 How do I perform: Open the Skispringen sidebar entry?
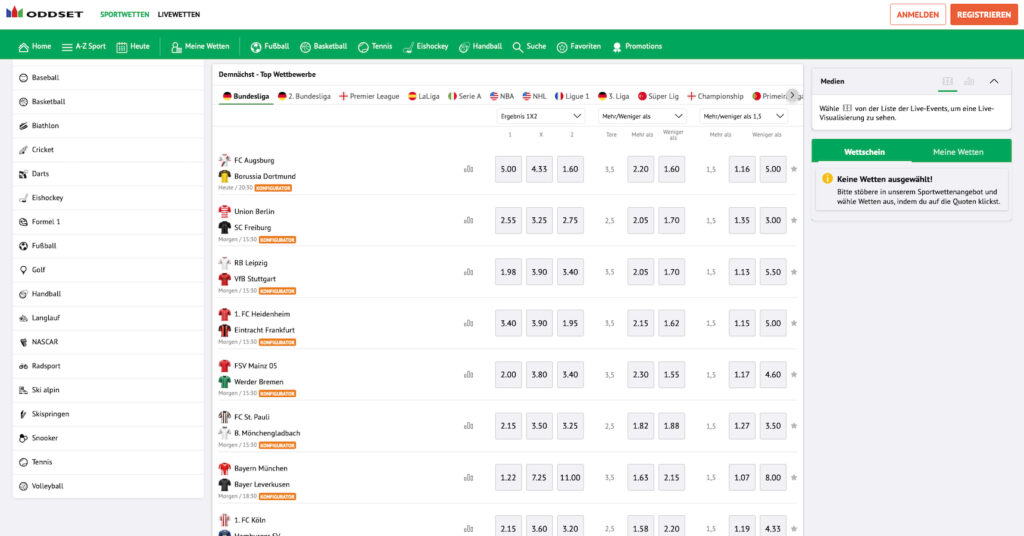coord(108,414)
